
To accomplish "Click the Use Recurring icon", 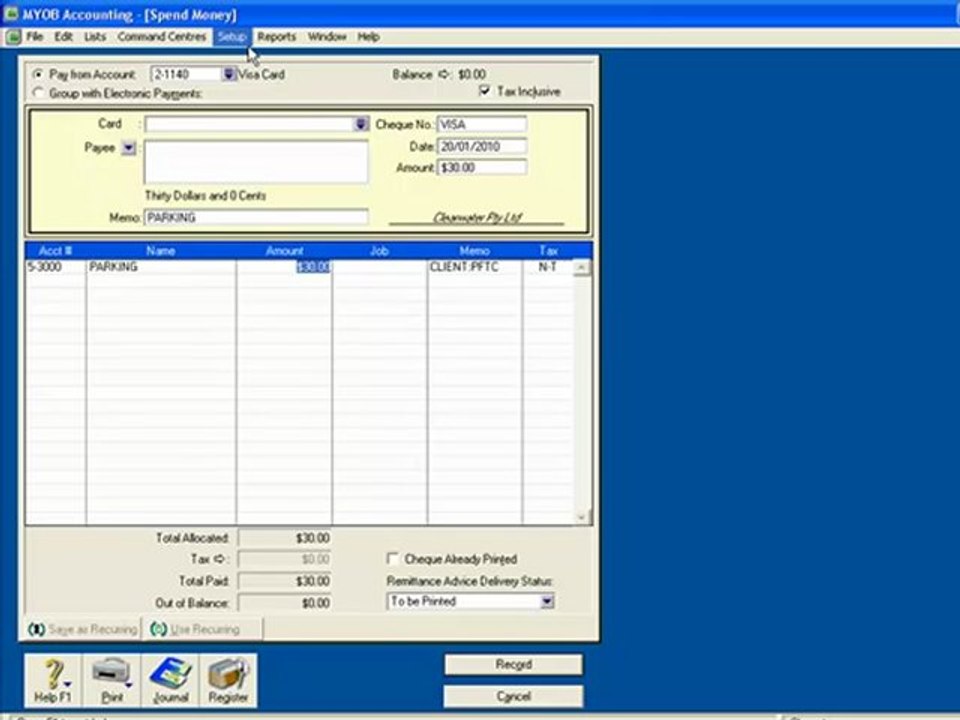I will pos(159,629).
